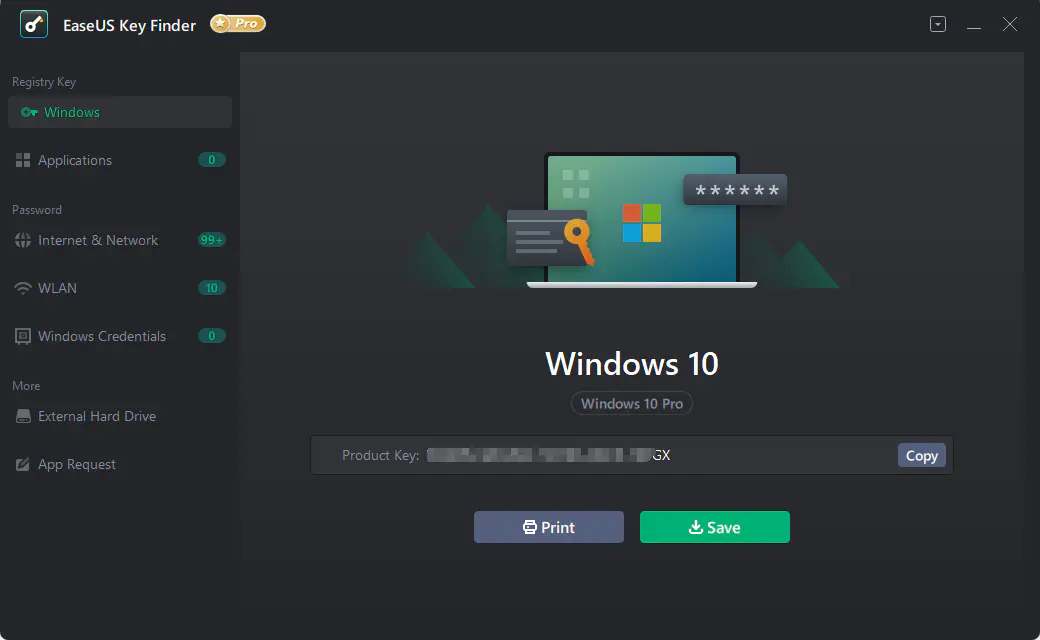Click the External Hard Drive icon
This screenshot has width=1040, height=640.
click(22, 416)
